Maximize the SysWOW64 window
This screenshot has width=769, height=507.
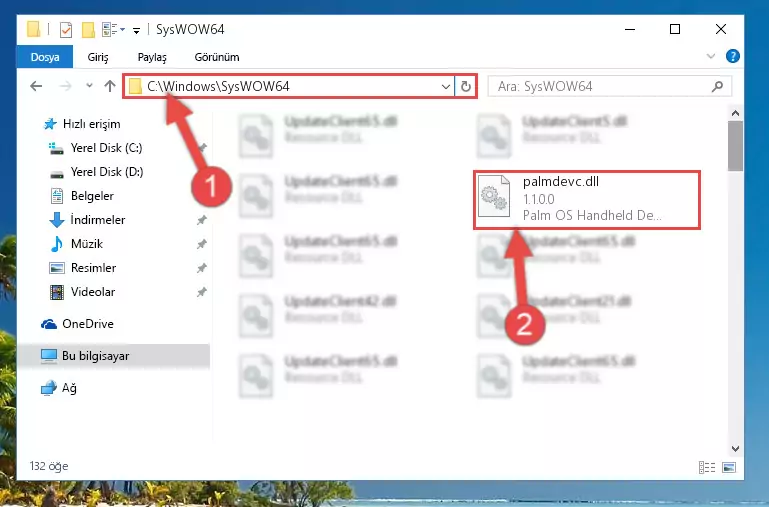click(675, 29)
